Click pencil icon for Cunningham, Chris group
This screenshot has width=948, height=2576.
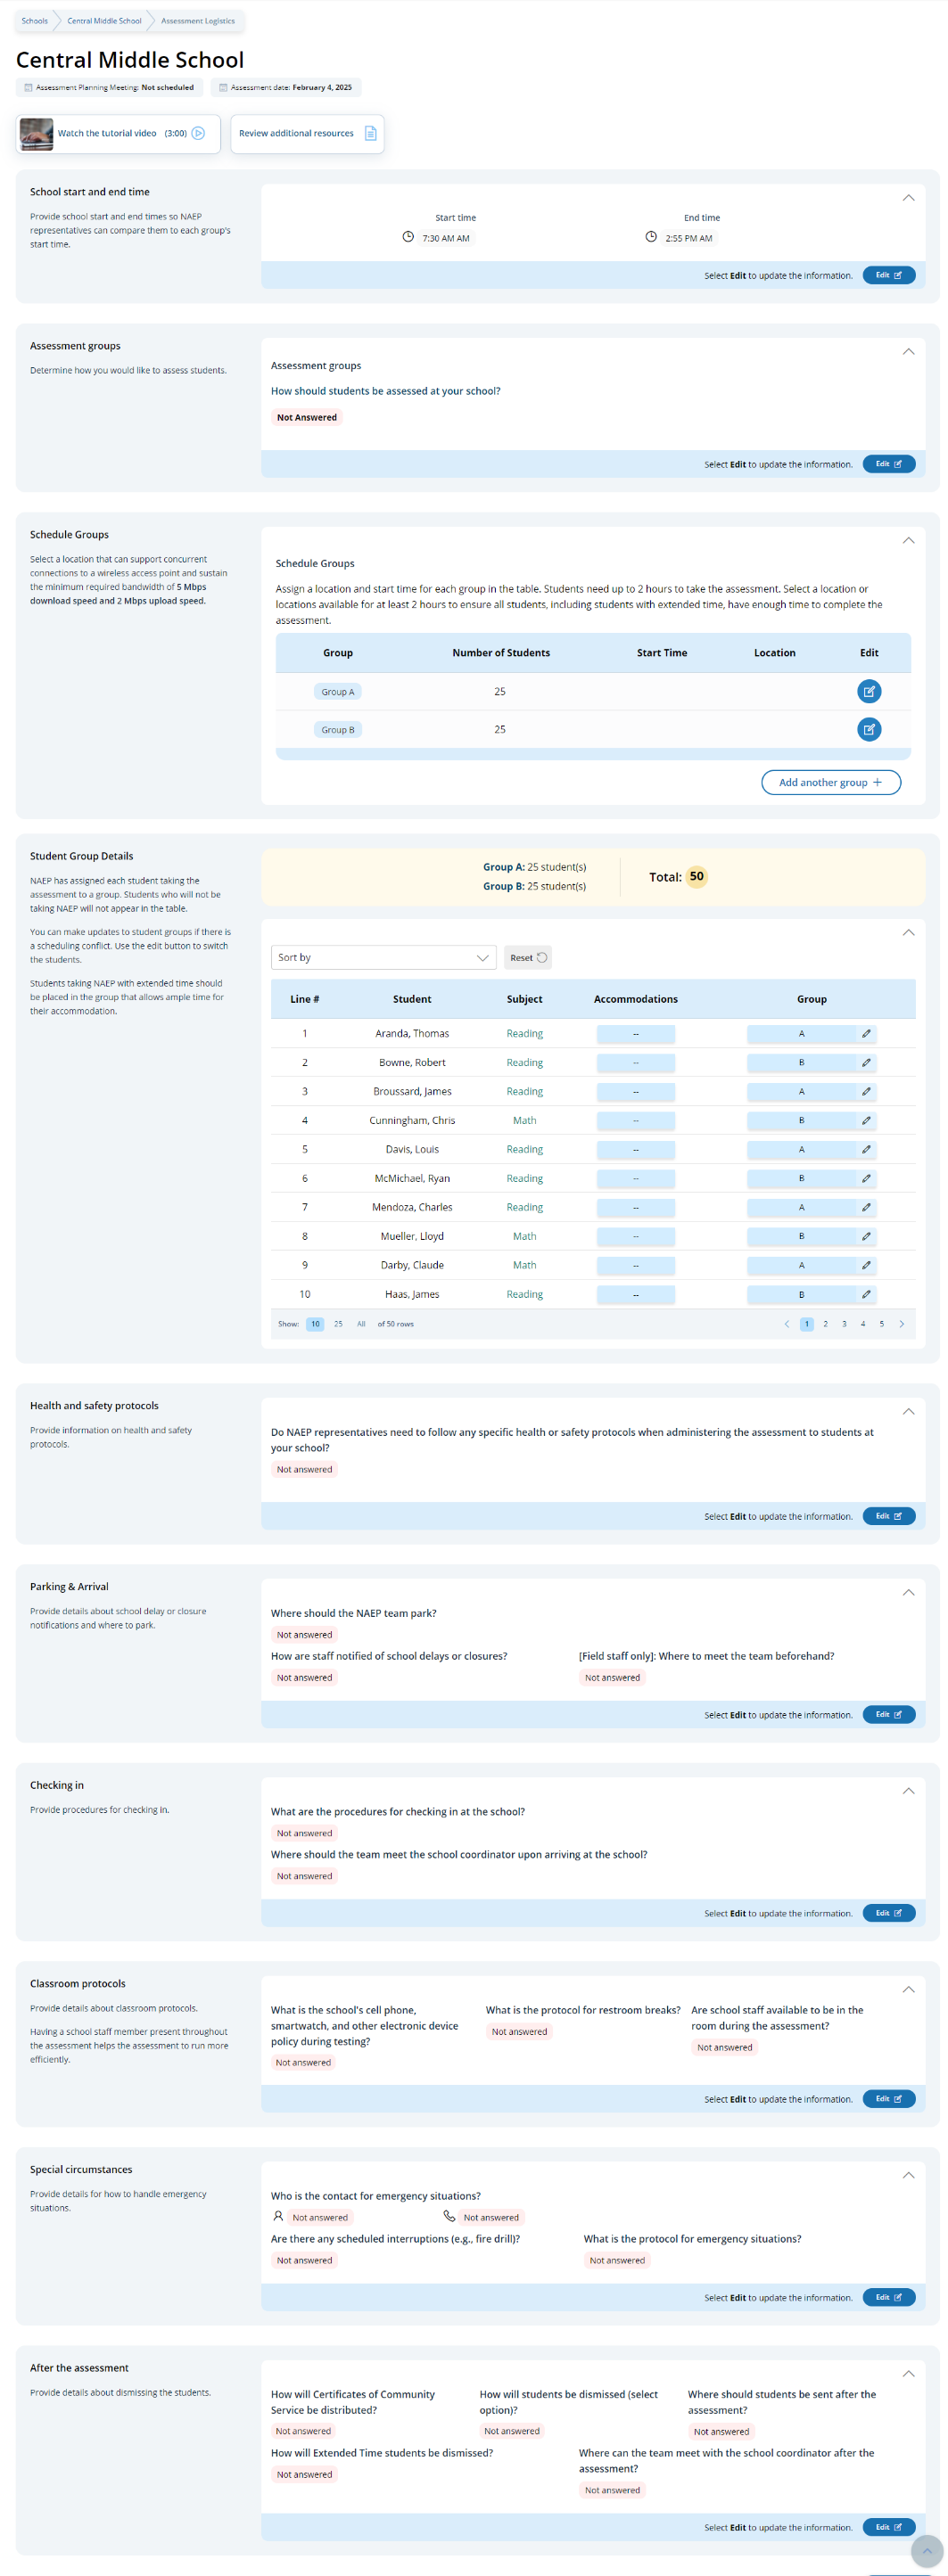865,1120
